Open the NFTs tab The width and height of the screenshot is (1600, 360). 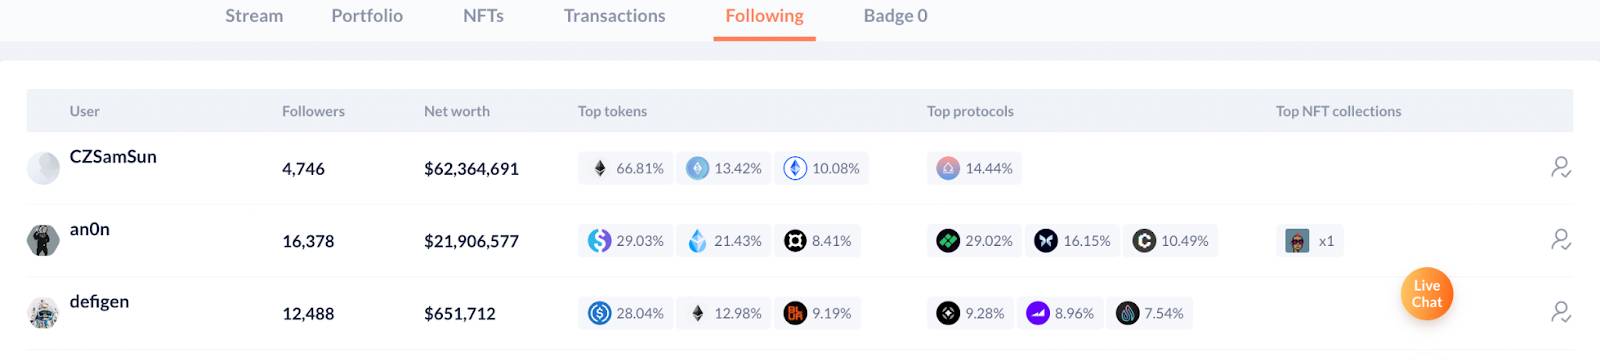click(483, 16)
